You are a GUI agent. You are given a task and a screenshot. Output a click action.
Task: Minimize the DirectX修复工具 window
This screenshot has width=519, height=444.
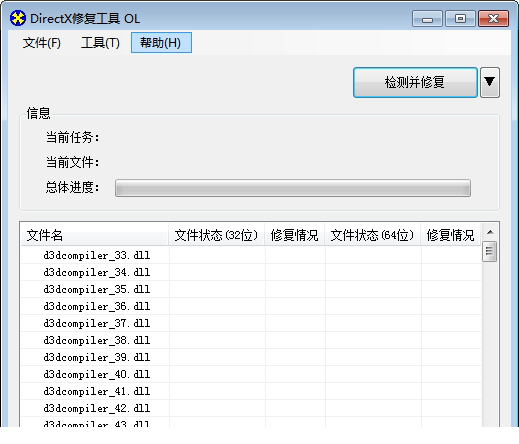(427, 19)
